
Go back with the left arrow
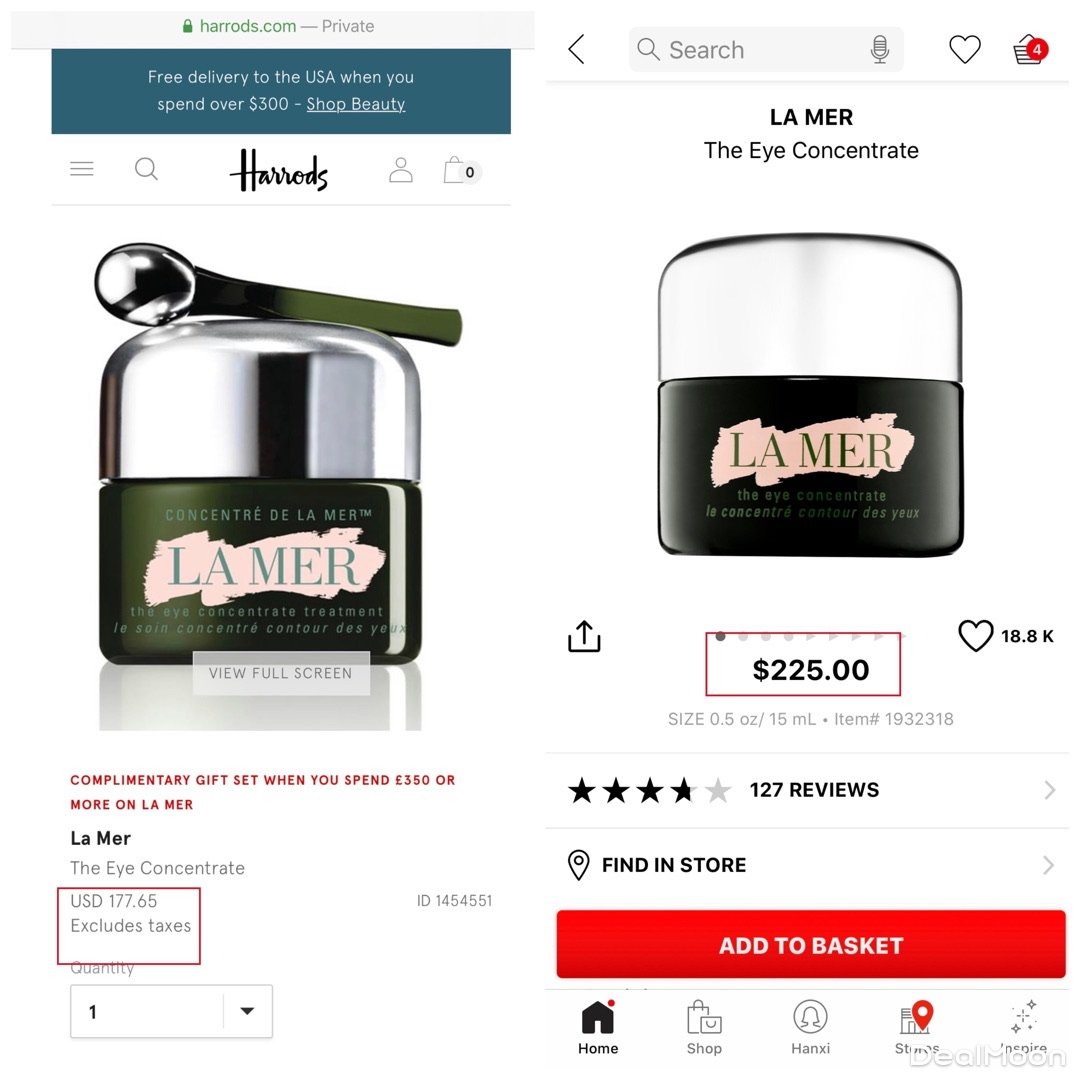[577, 50]
